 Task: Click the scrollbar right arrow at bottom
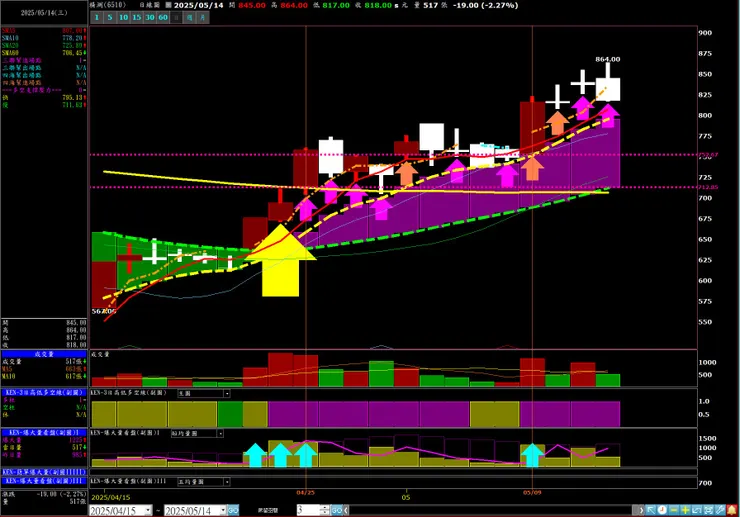[x=641, y=510]
